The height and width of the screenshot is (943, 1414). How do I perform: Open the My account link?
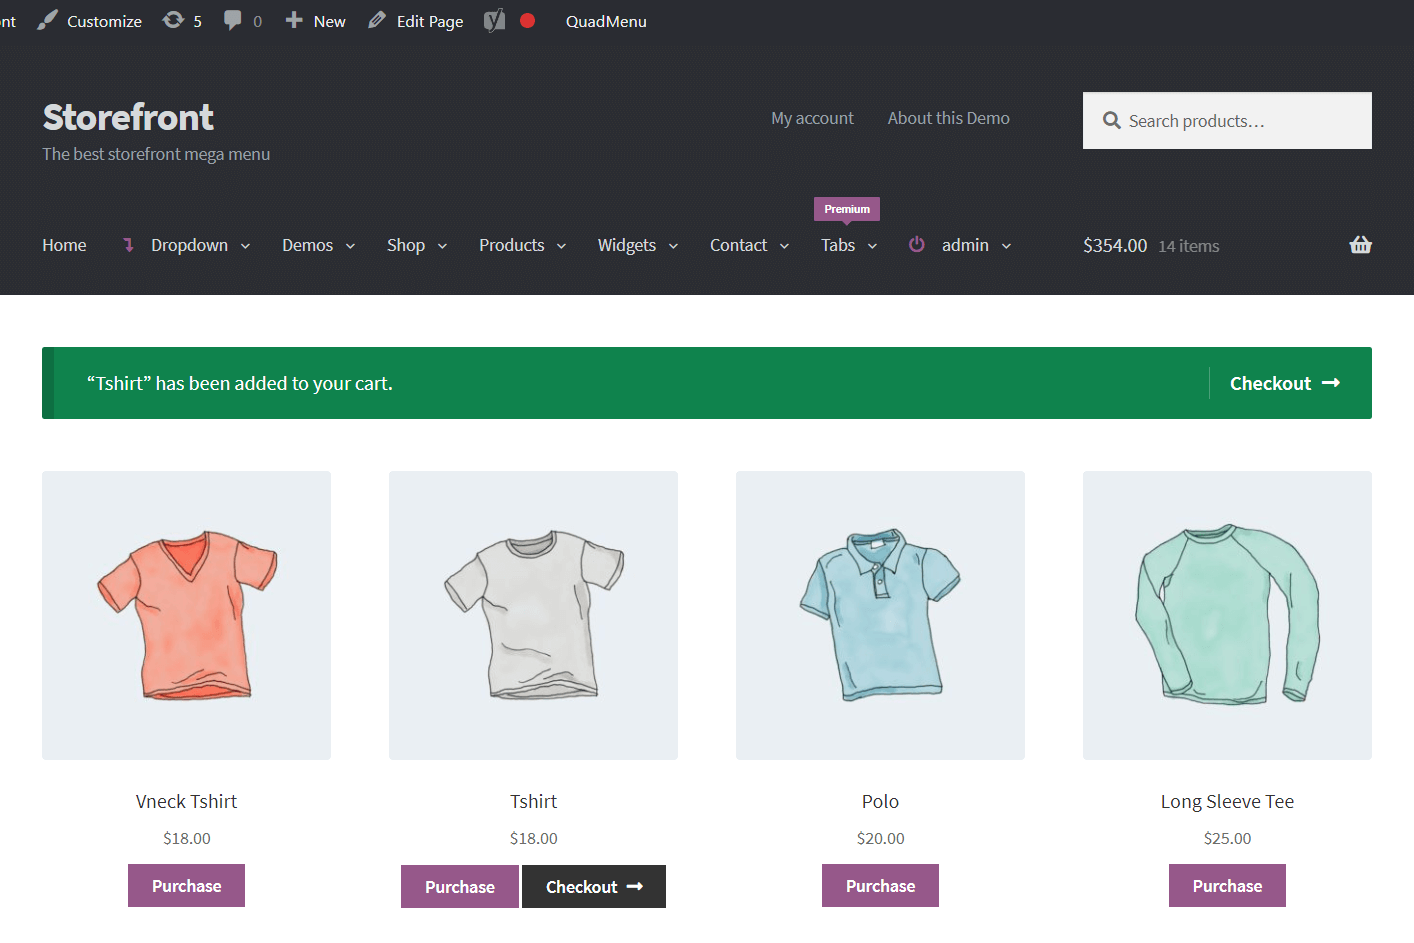[812, 118]
